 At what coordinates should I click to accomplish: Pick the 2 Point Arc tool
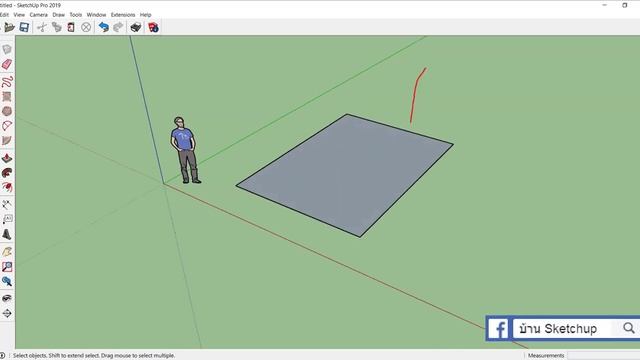(x=7, y=126)
